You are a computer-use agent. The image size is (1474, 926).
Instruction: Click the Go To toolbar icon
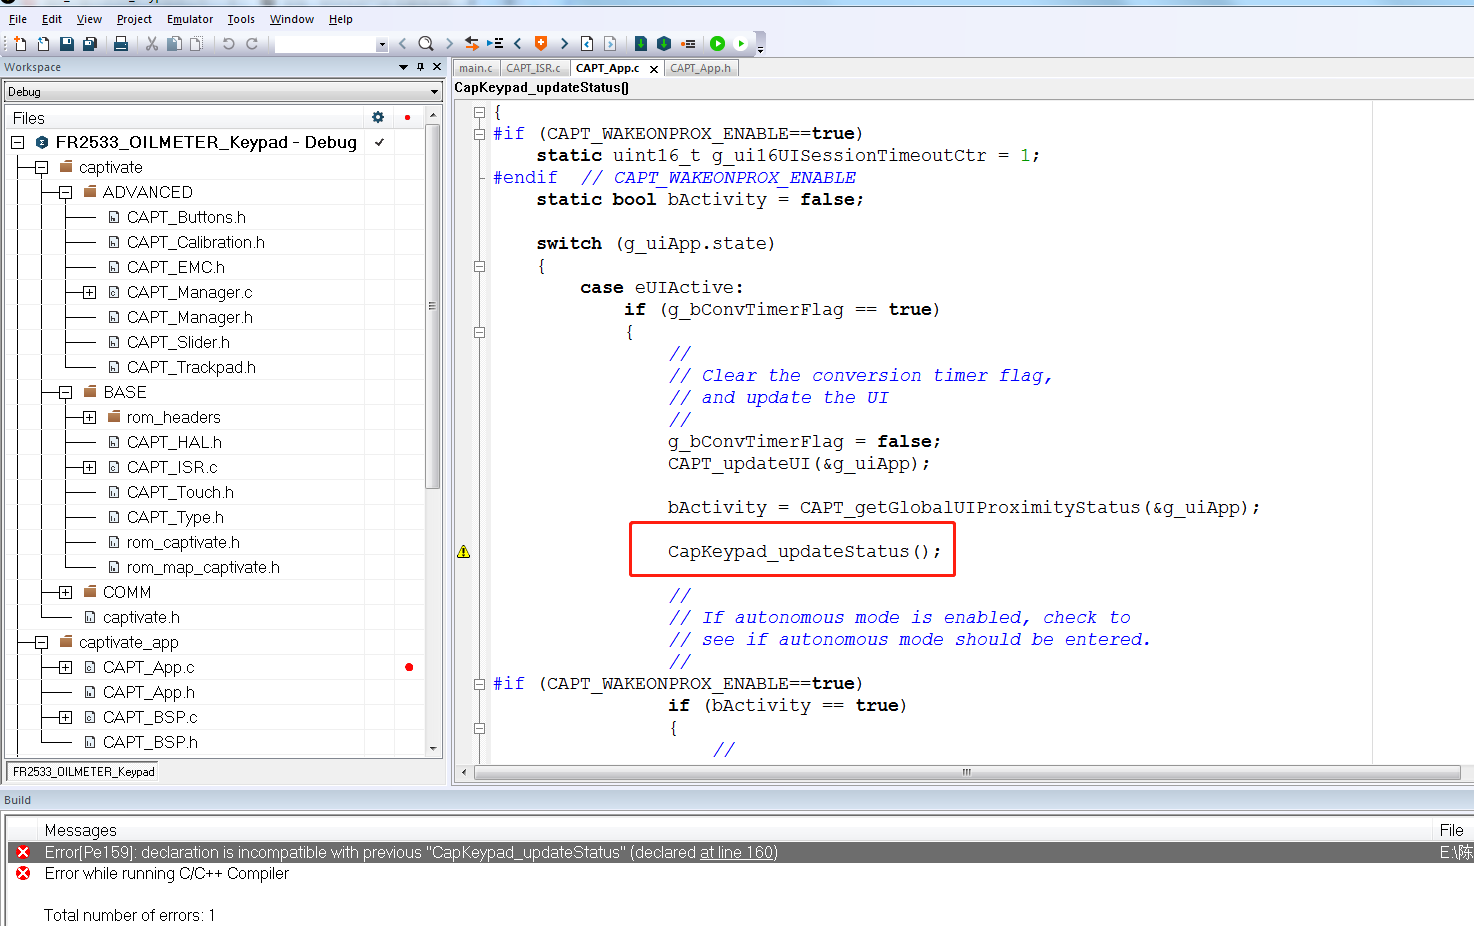tap(495, 43)
